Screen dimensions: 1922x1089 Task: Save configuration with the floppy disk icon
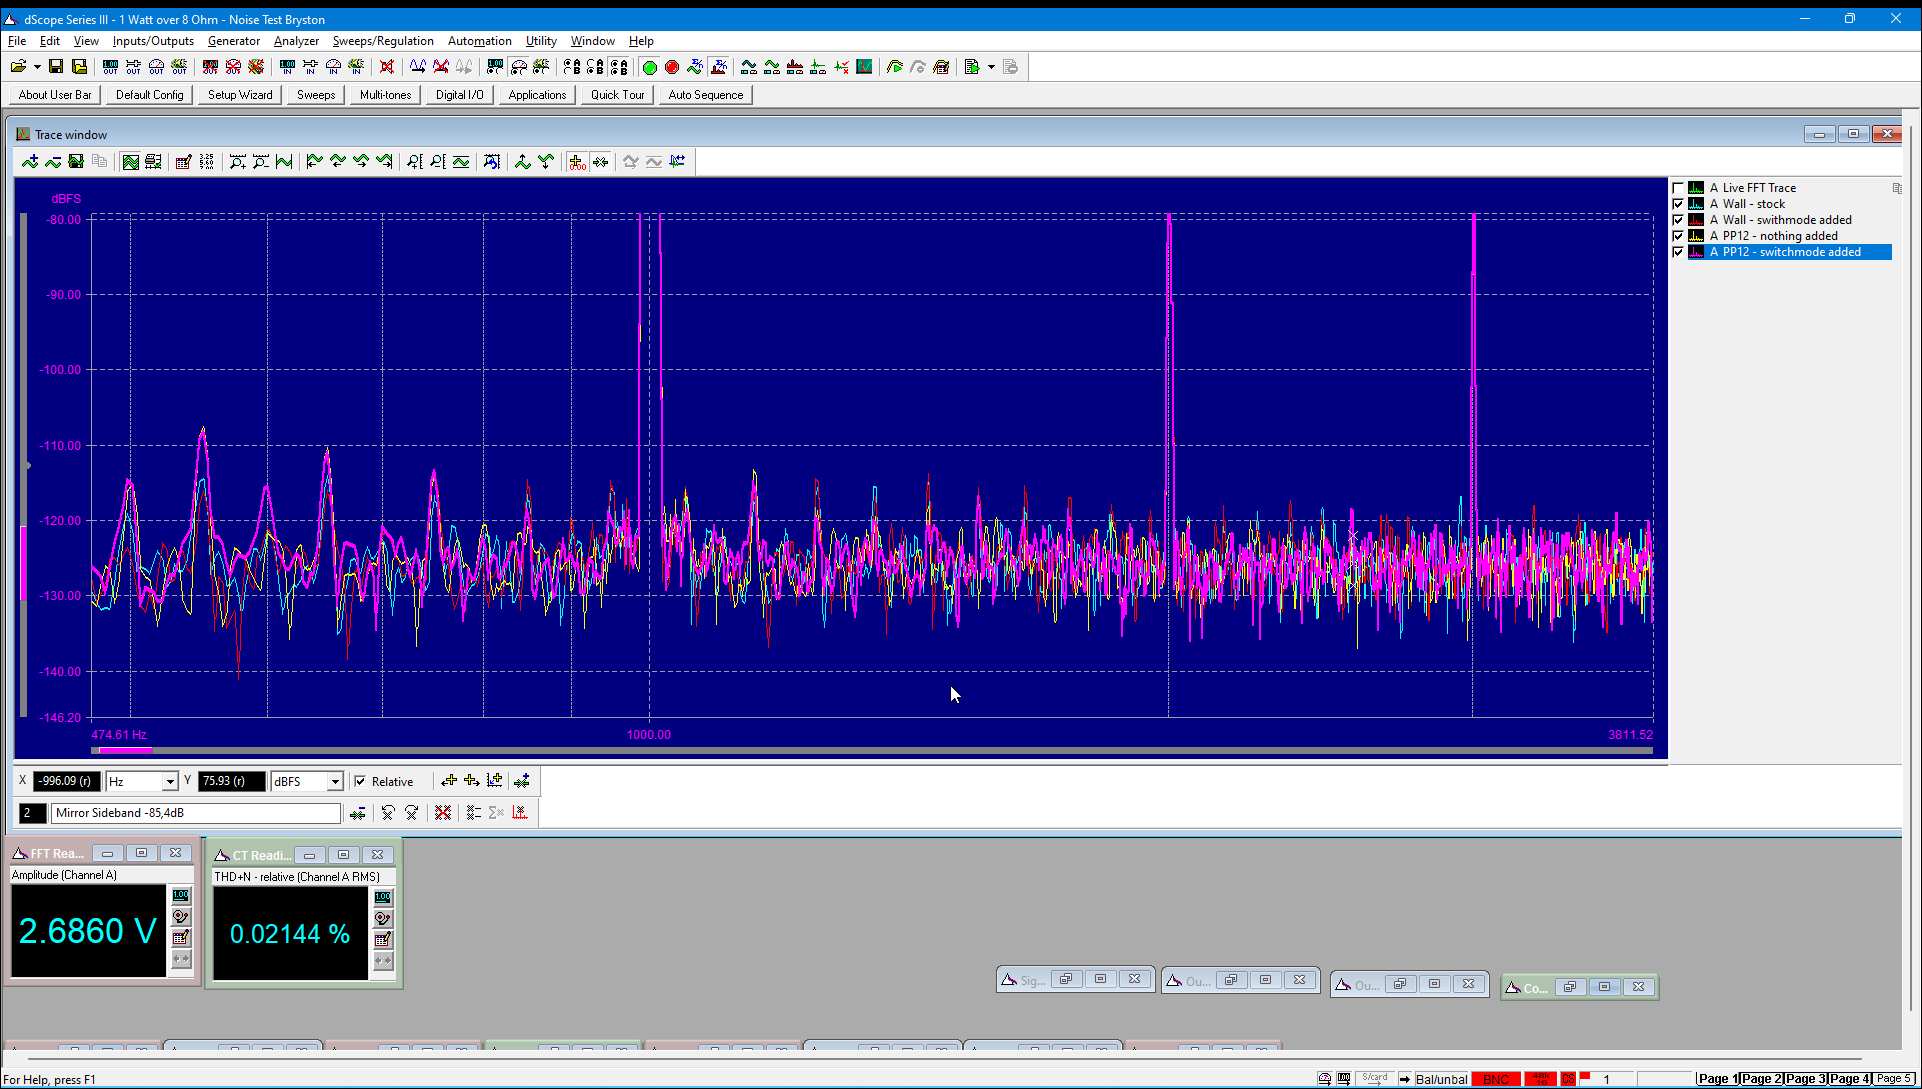click(x=56, y=67)
